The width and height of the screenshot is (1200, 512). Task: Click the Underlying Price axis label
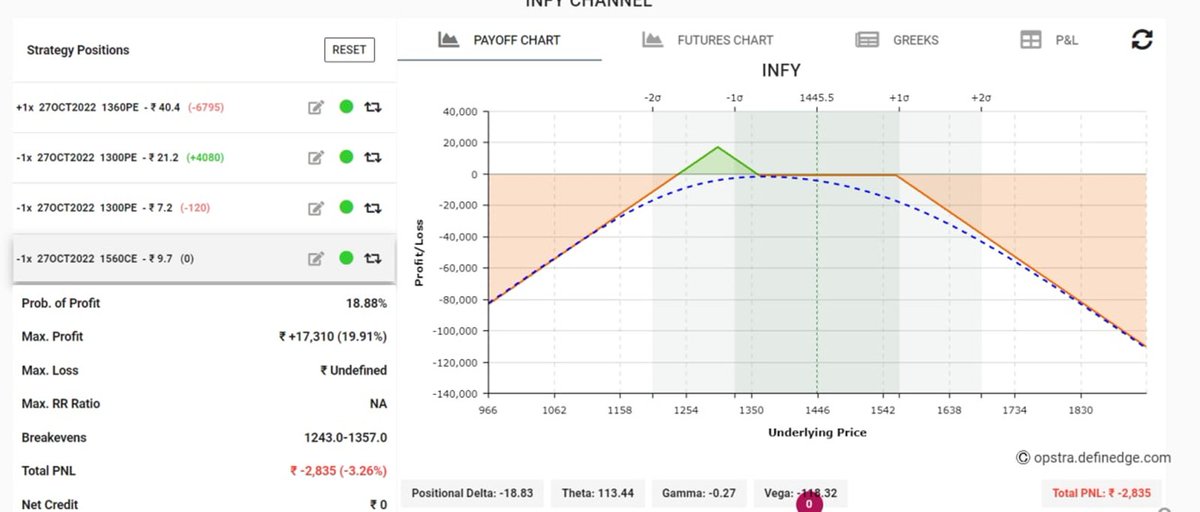[817, 433]
